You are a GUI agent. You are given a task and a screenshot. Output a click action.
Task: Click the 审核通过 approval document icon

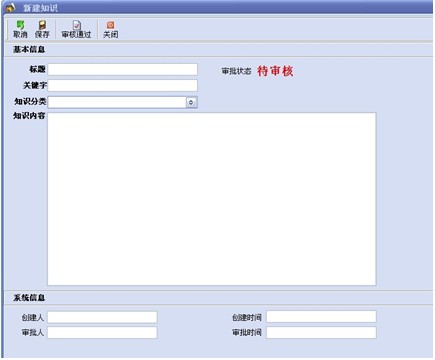(77, 25)
